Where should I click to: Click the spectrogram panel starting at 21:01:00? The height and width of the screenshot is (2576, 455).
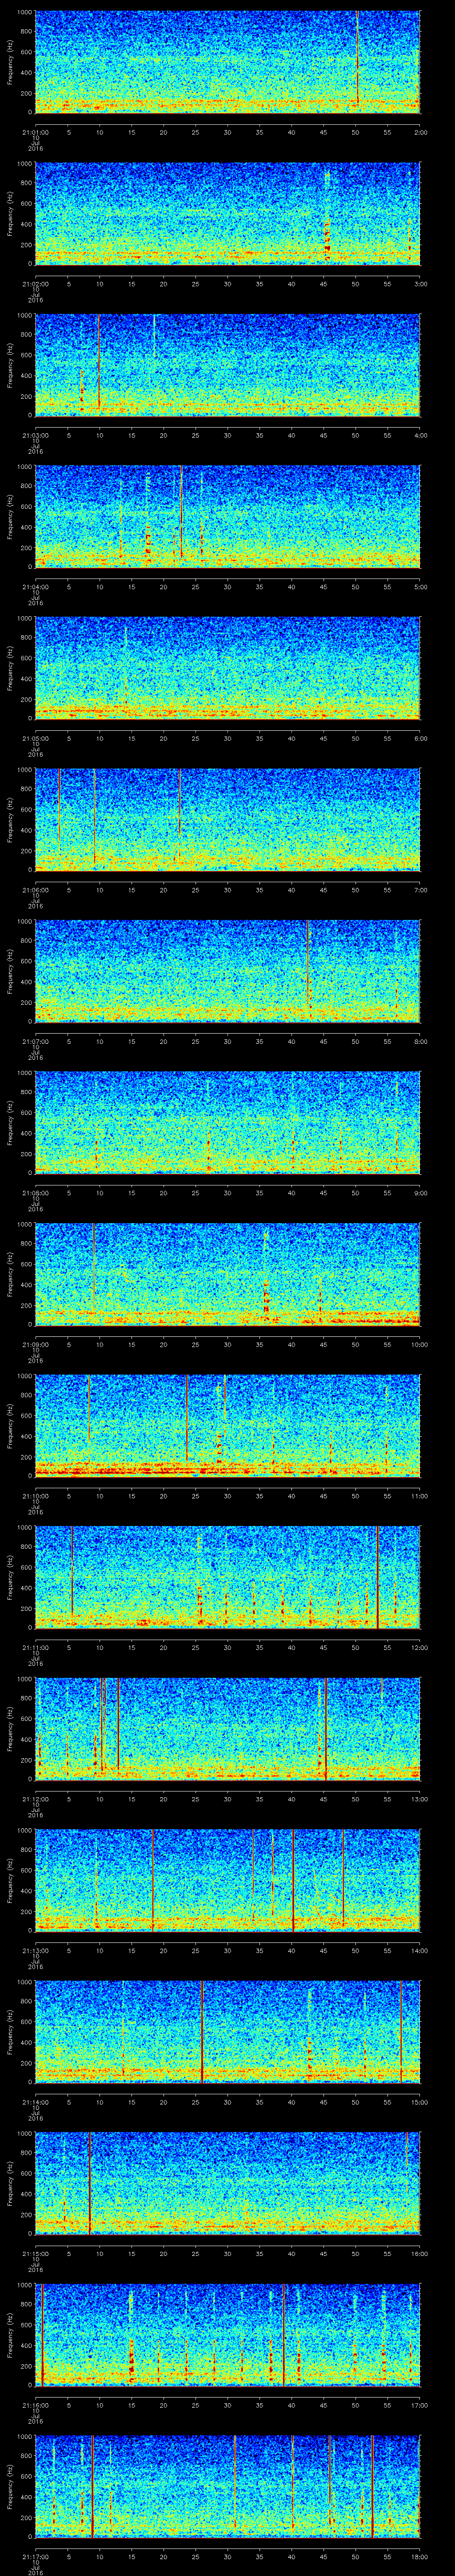[227, 62]
